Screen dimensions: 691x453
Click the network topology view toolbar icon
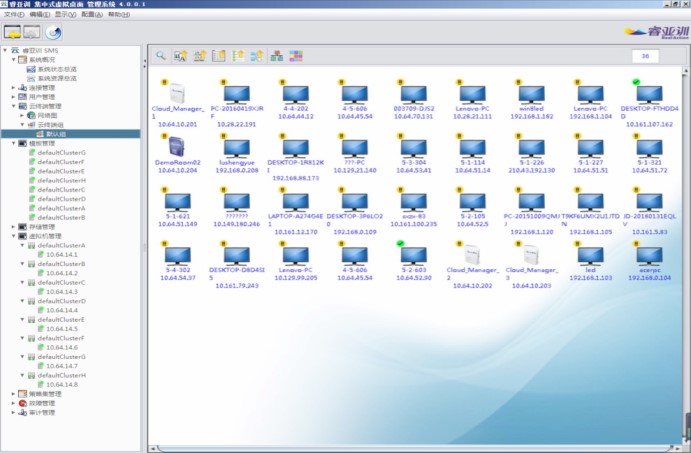(277, 56)
